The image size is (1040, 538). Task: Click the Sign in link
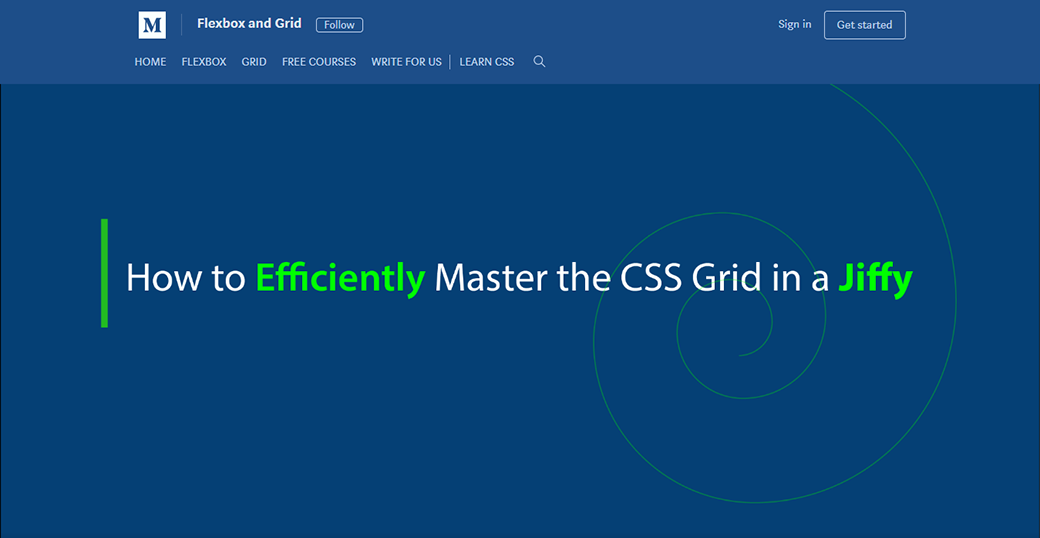pyautogui.click(x=794, y=25)
